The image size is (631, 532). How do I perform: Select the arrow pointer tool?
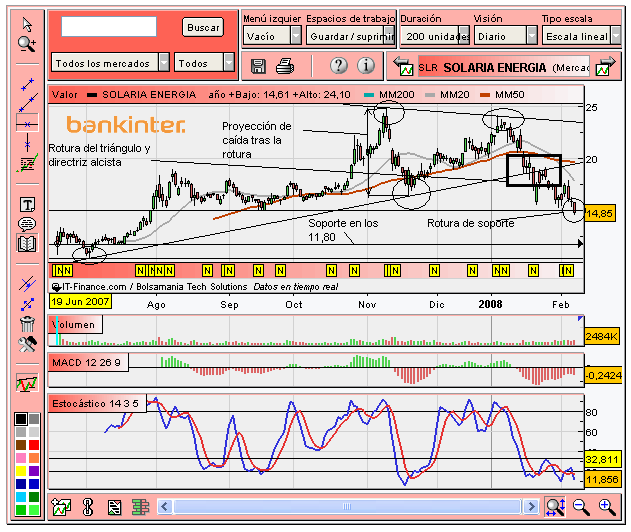tap(27, 25)
